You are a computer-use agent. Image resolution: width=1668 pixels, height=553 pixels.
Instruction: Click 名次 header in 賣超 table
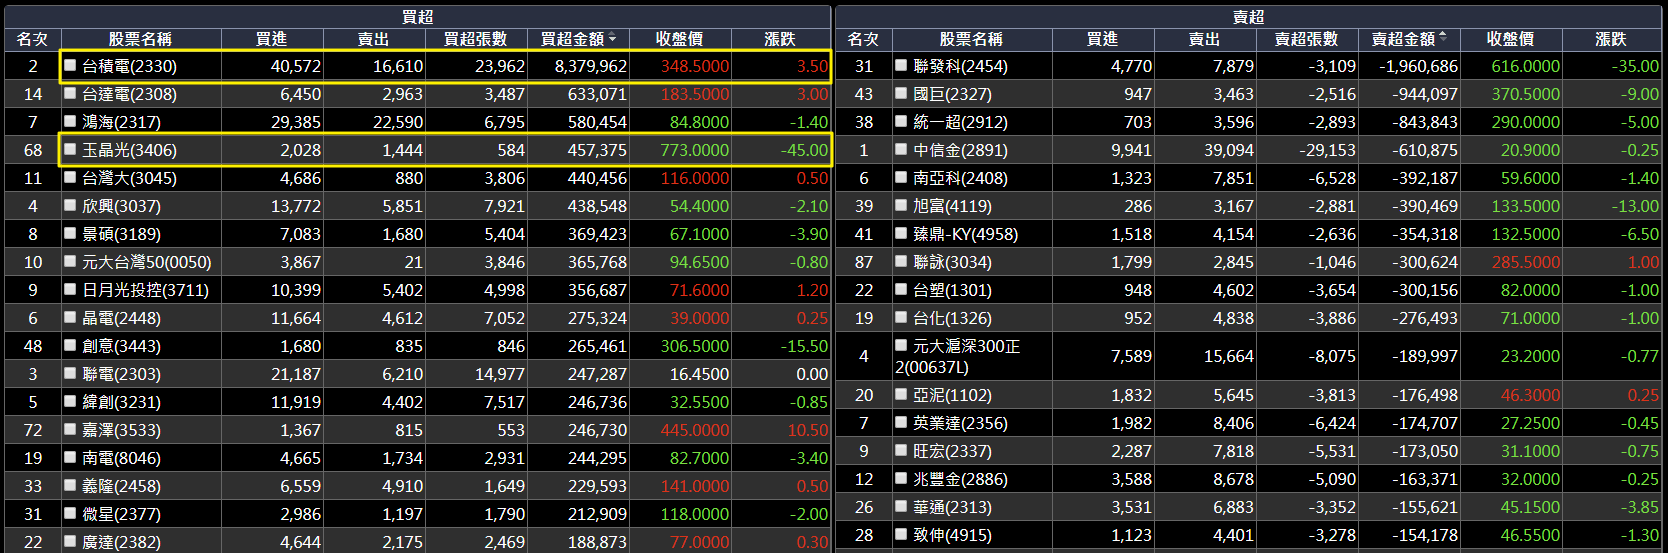[x=863, y=39]
